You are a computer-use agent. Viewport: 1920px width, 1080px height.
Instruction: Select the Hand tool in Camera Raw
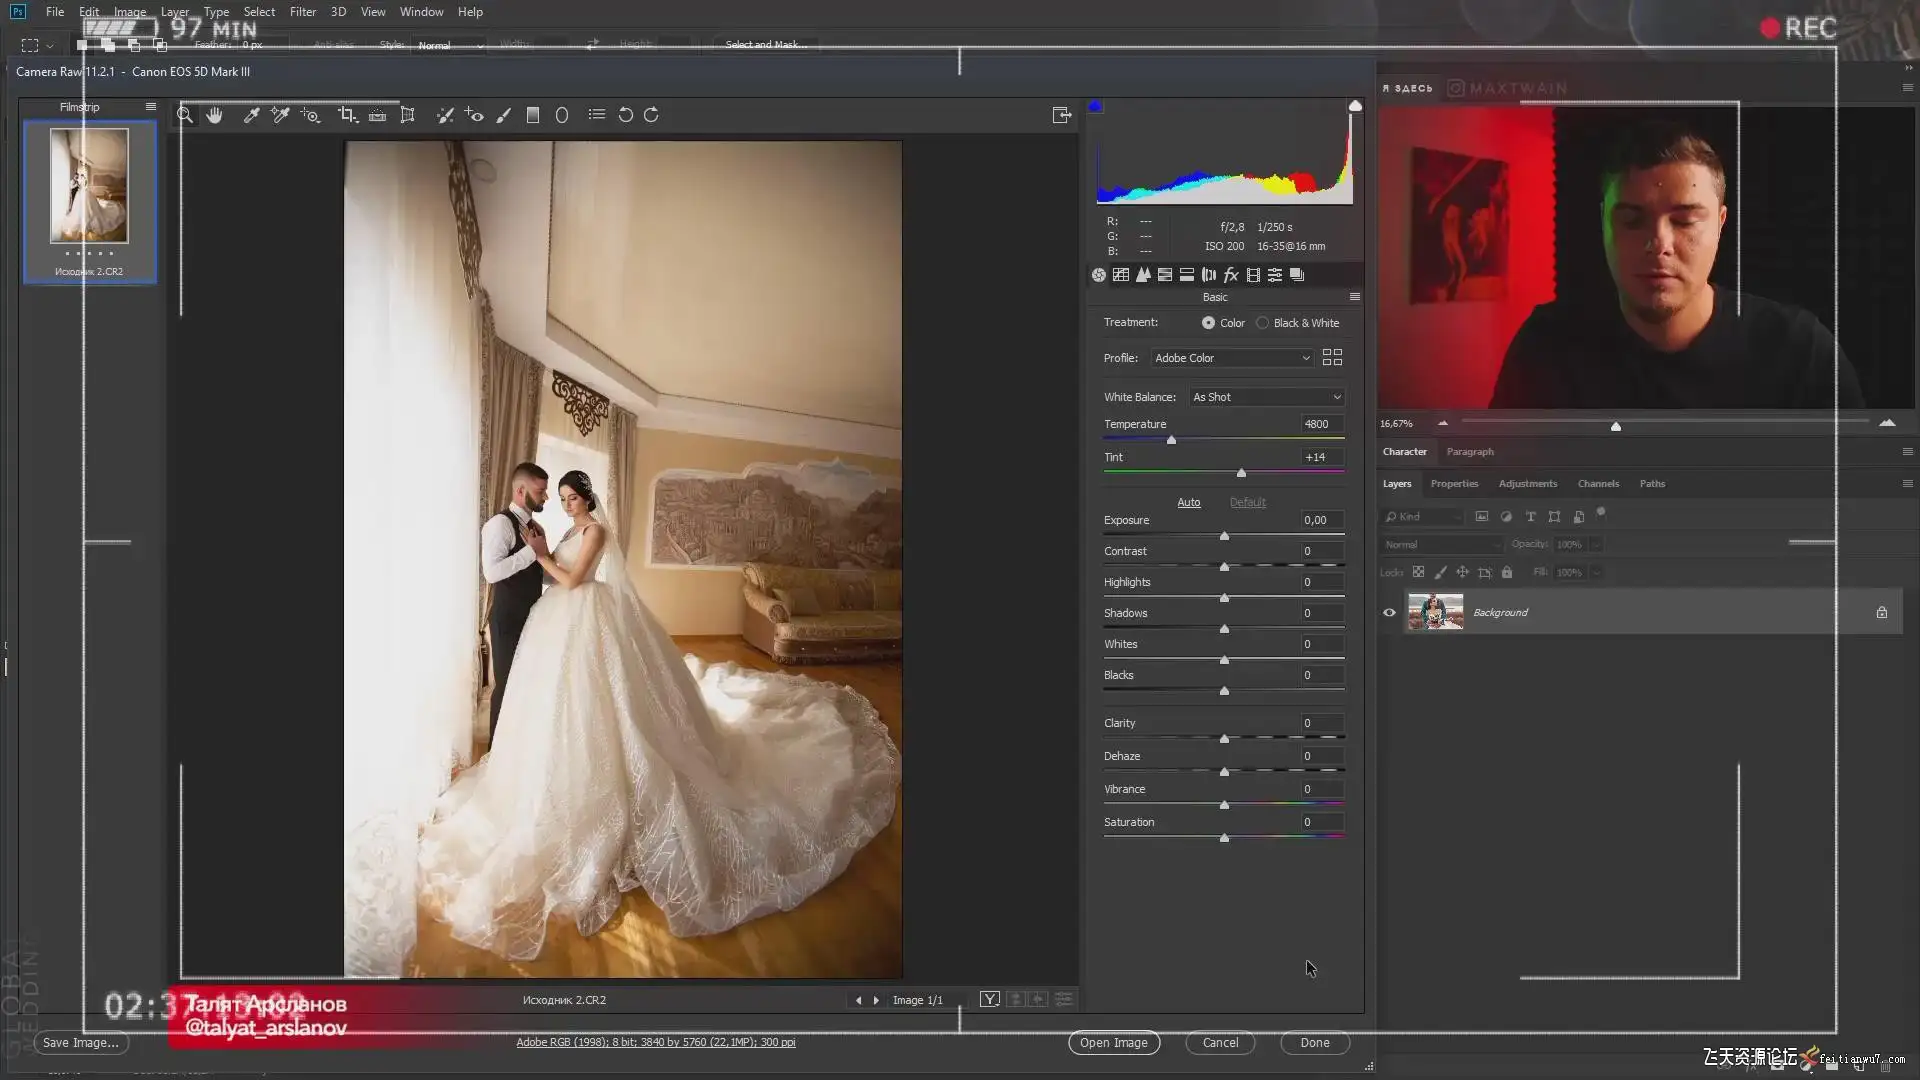click(x=214, y=115)
